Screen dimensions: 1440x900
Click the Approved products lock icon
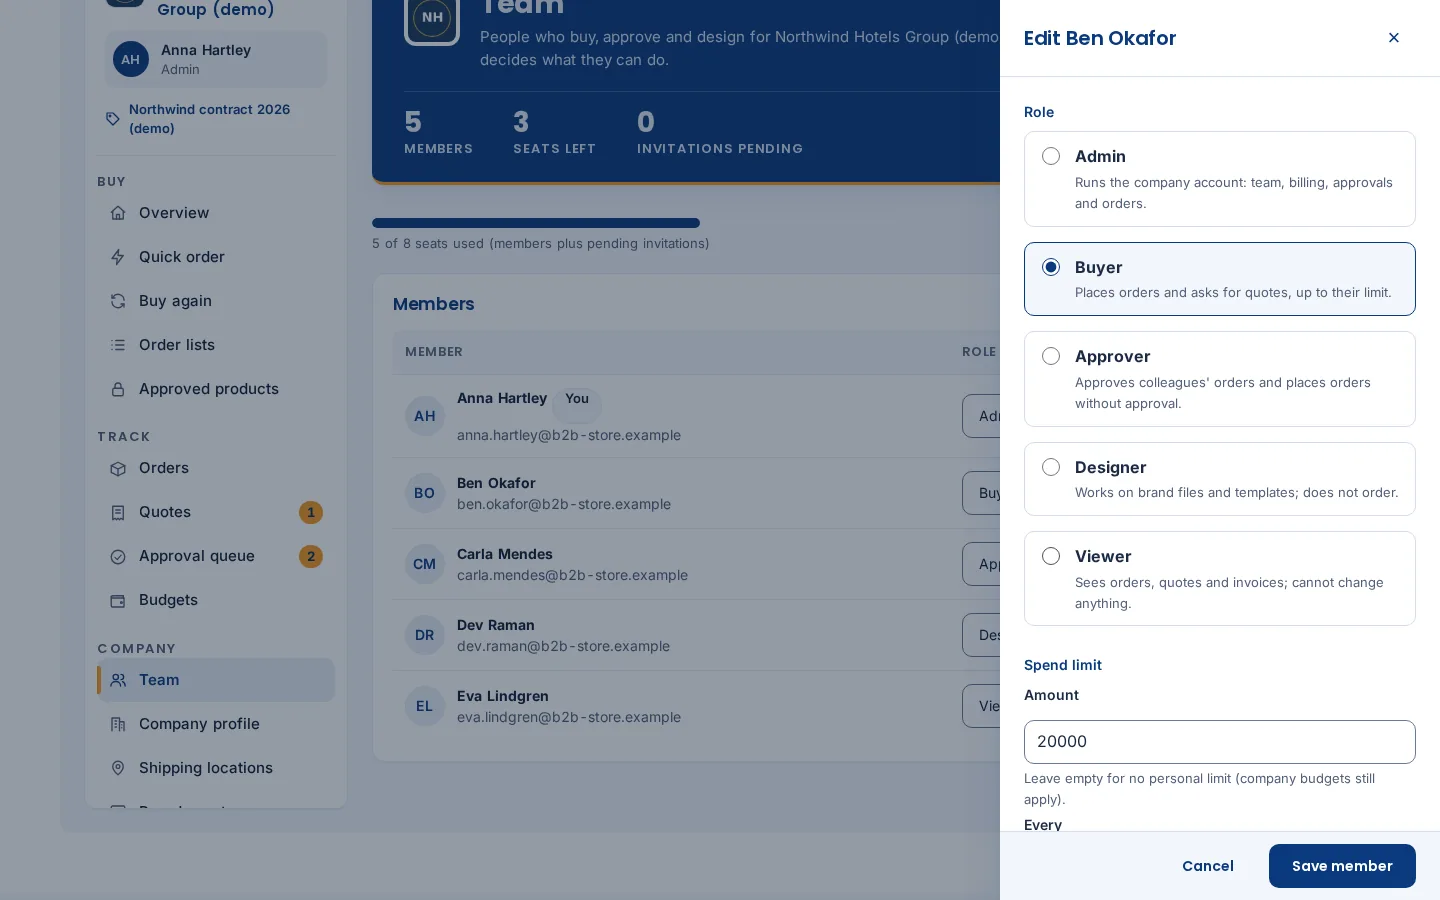(118, 389)
